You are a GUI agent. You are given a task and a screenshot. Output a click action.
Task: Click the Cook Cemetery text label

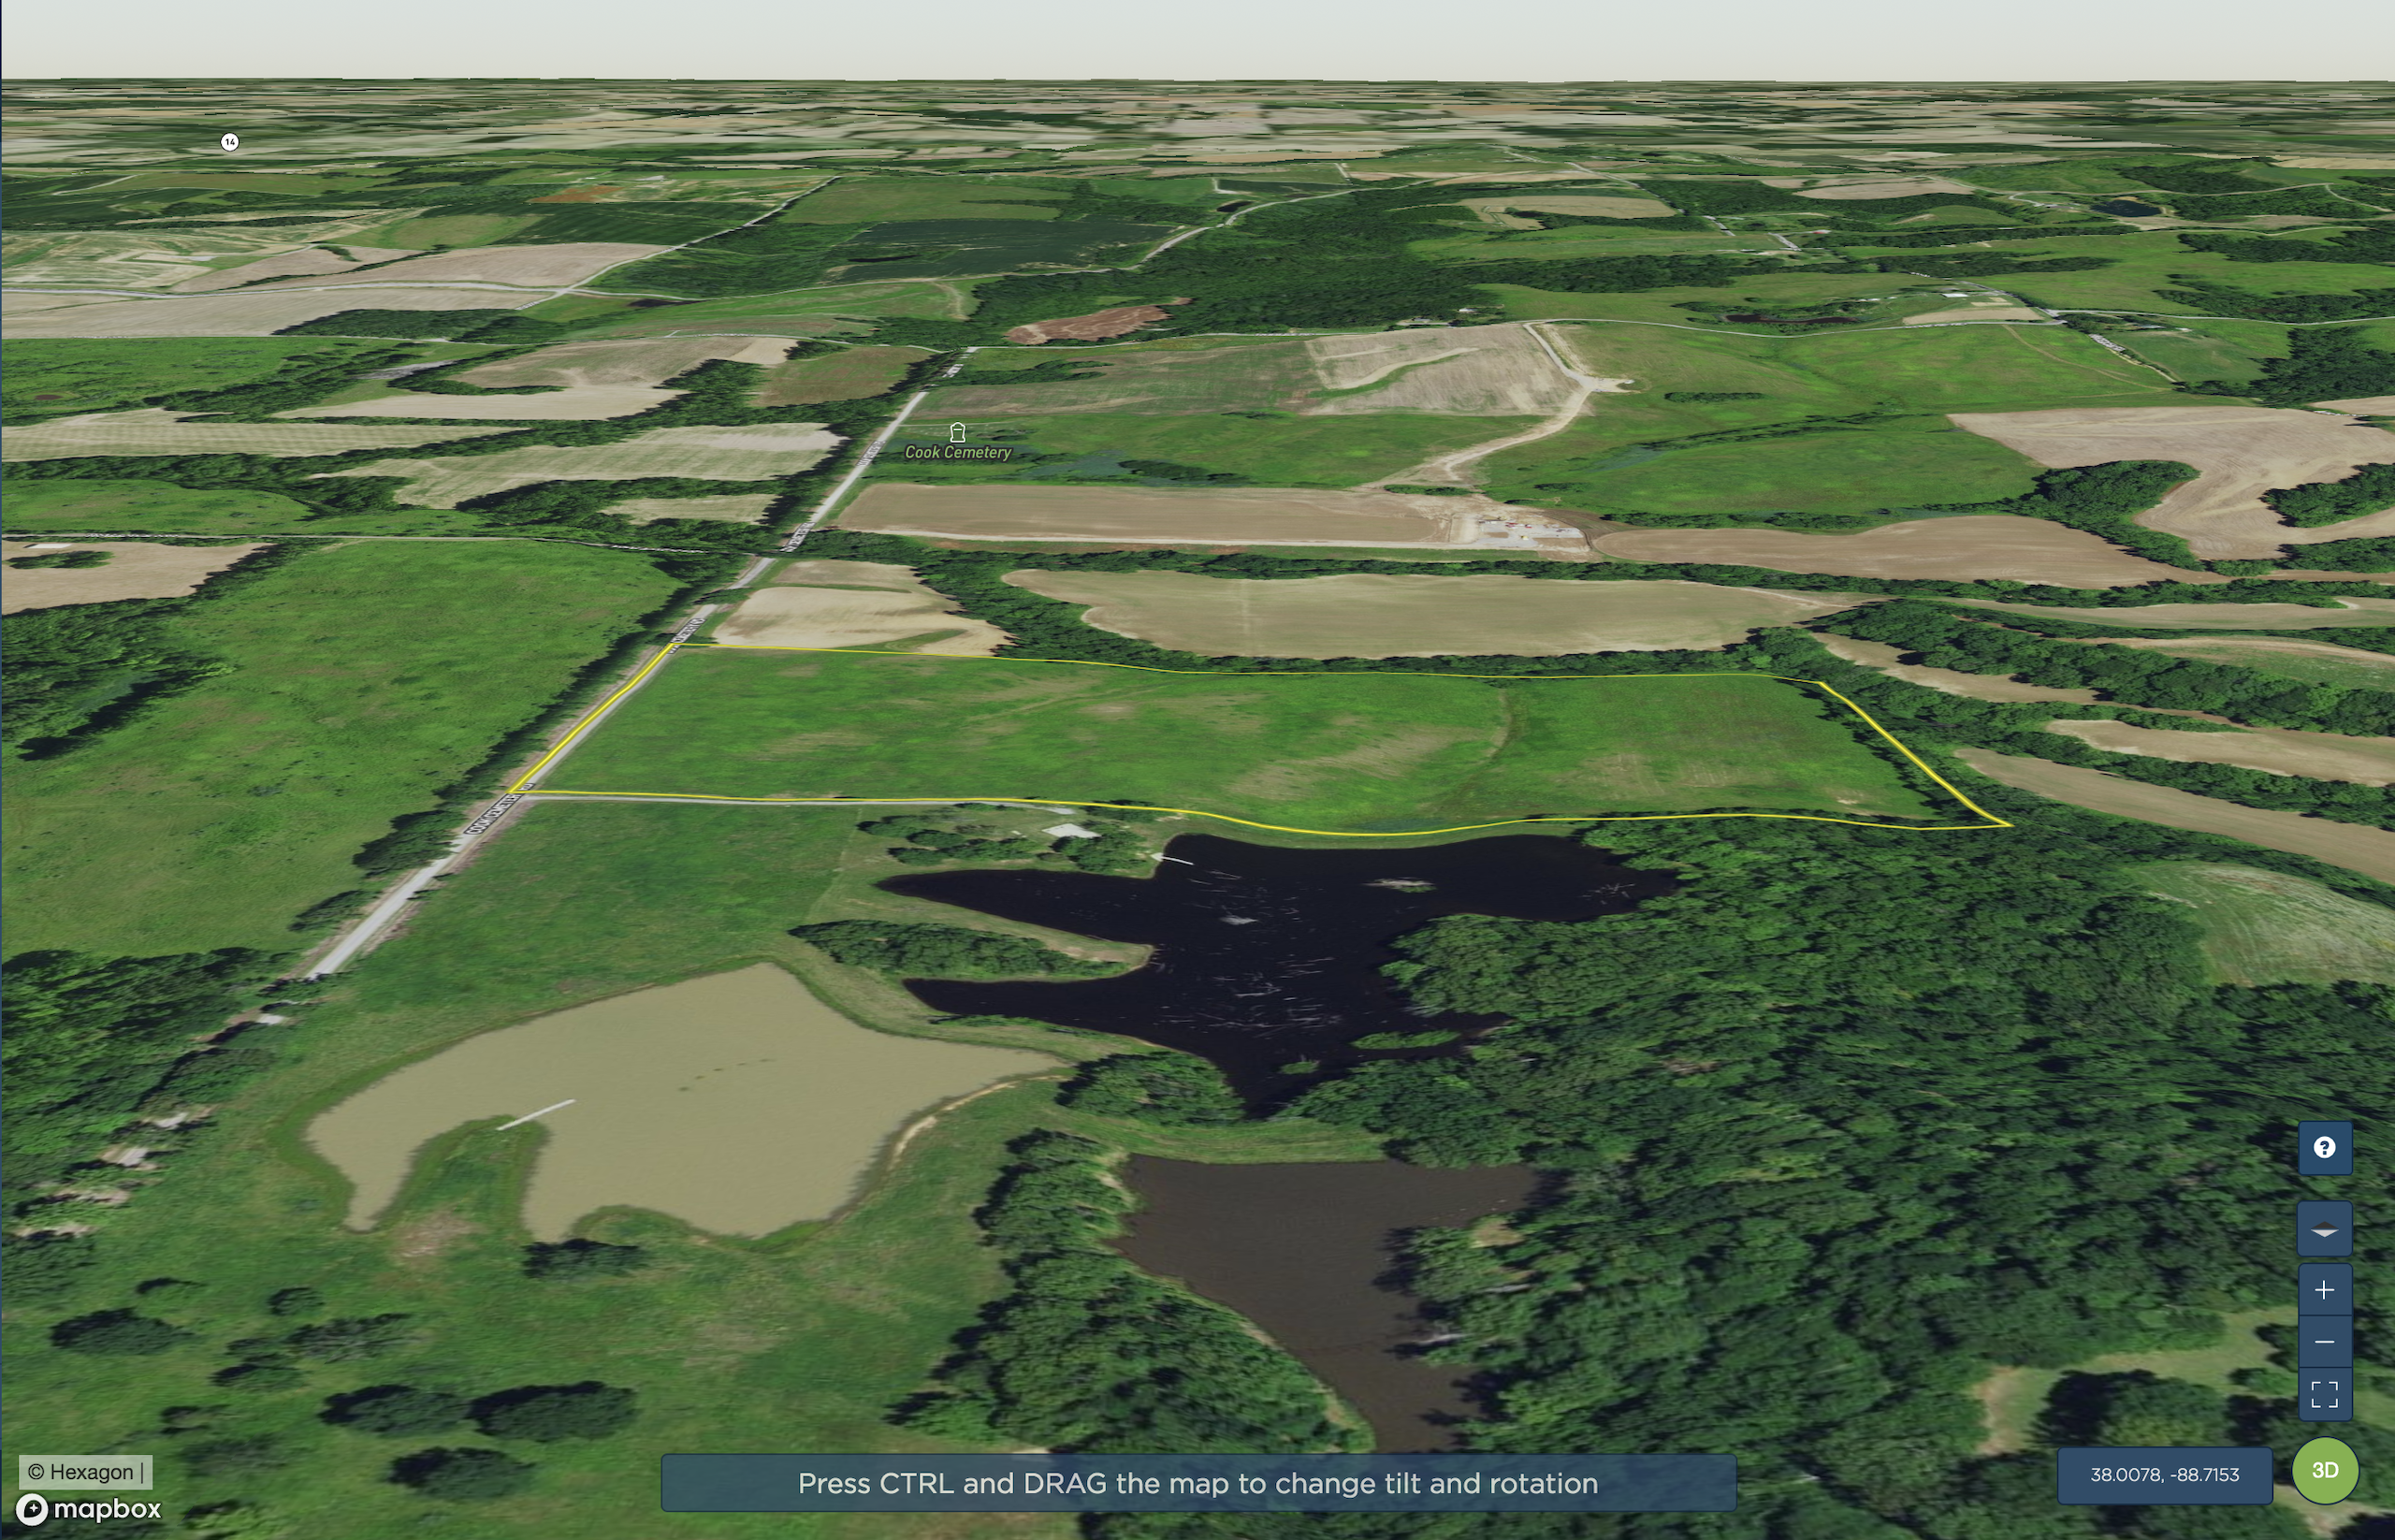957,453
